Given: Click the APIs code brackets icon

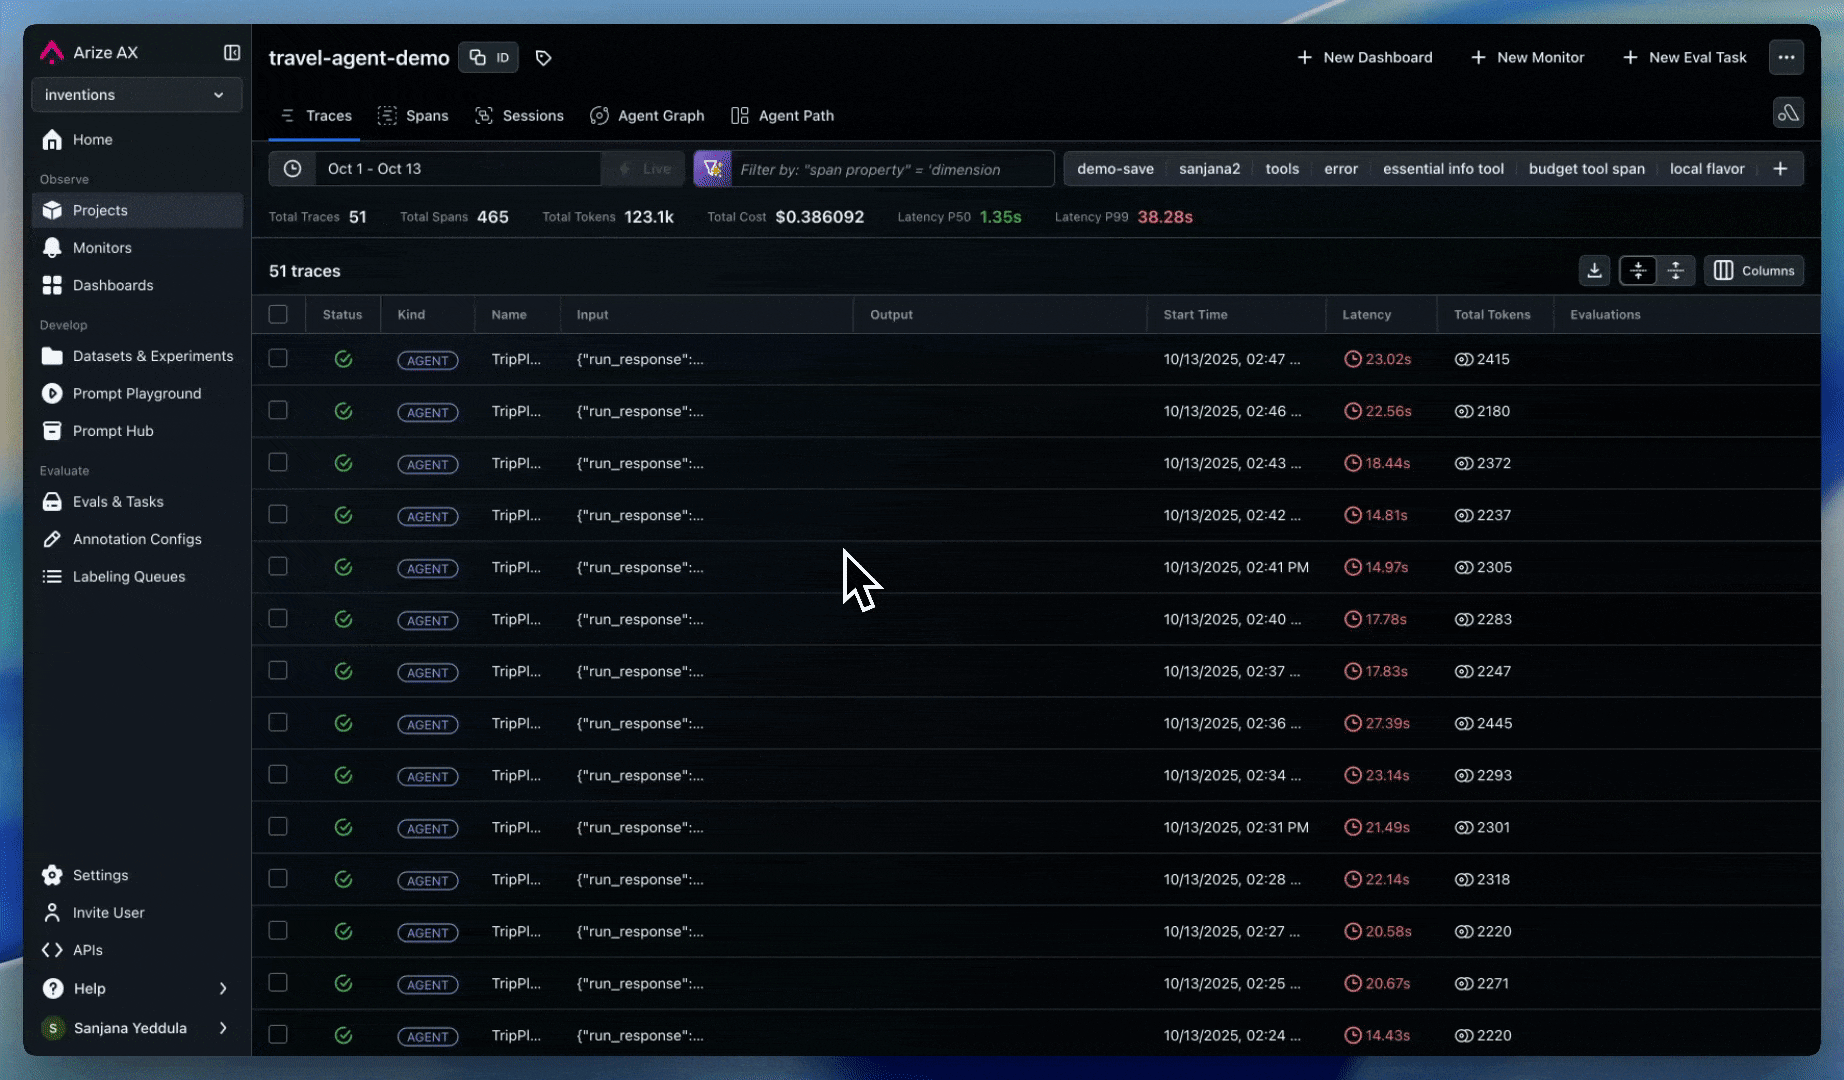Looking at the screenshot, I should point(52,950).
